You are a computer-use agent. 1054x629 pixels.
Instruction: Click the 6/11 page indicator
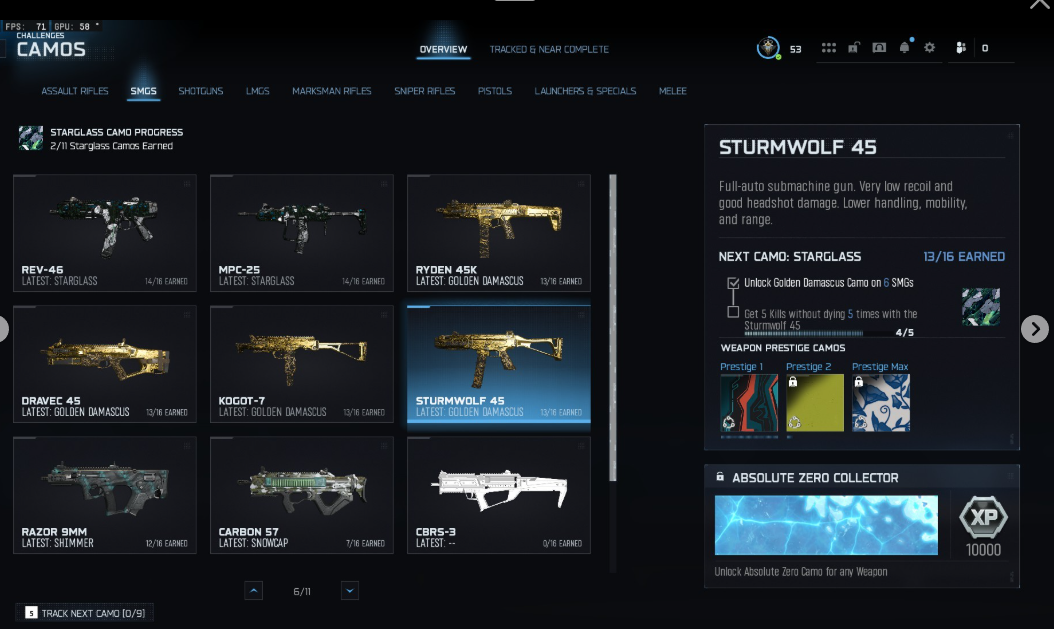point(302,591)
